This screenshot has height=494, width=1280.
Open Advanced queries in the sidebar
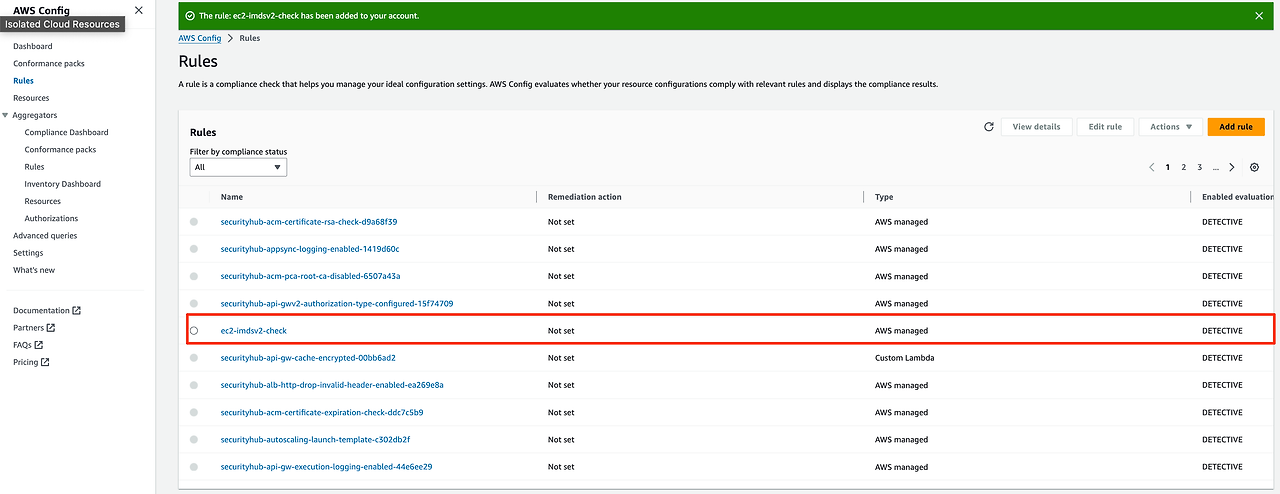pos(45,236)
